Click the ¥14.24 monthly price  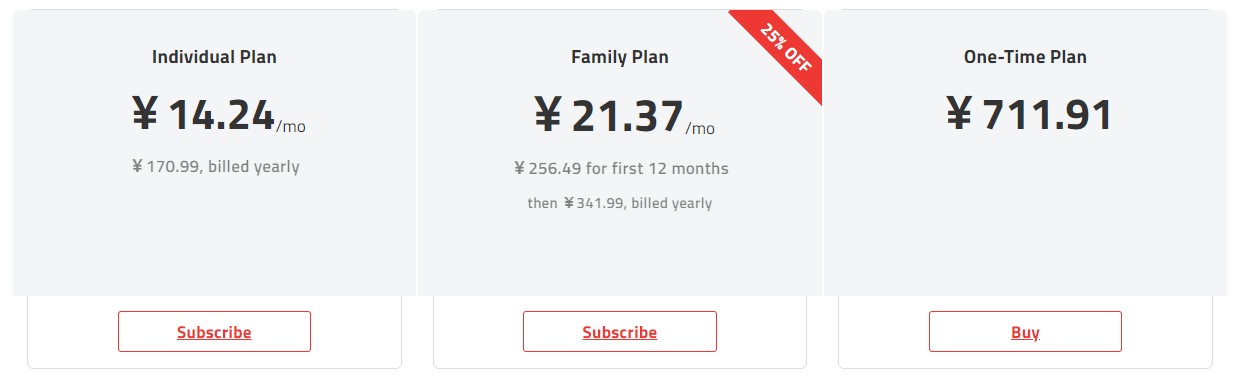[203, 115]
